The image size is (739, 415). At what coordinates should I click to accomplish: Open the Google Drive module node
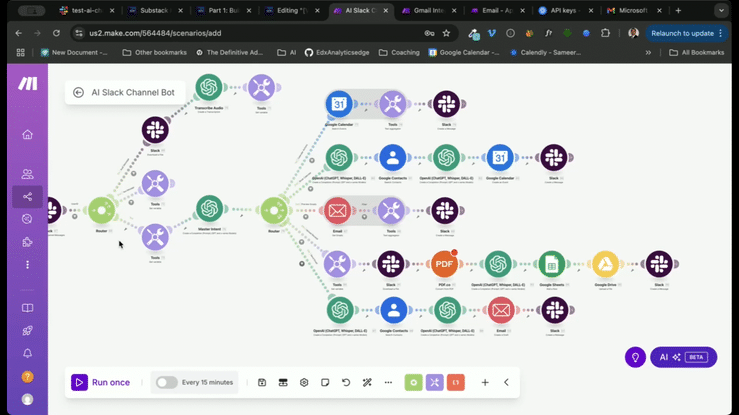tap(605, 264)
